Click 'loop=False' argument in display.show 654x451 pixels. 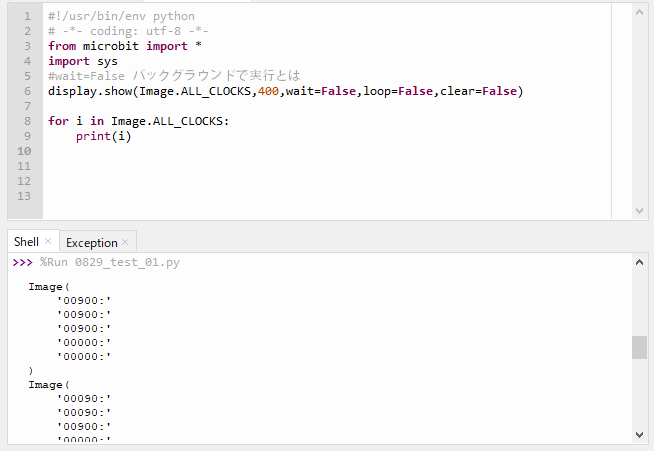[398, 91]
